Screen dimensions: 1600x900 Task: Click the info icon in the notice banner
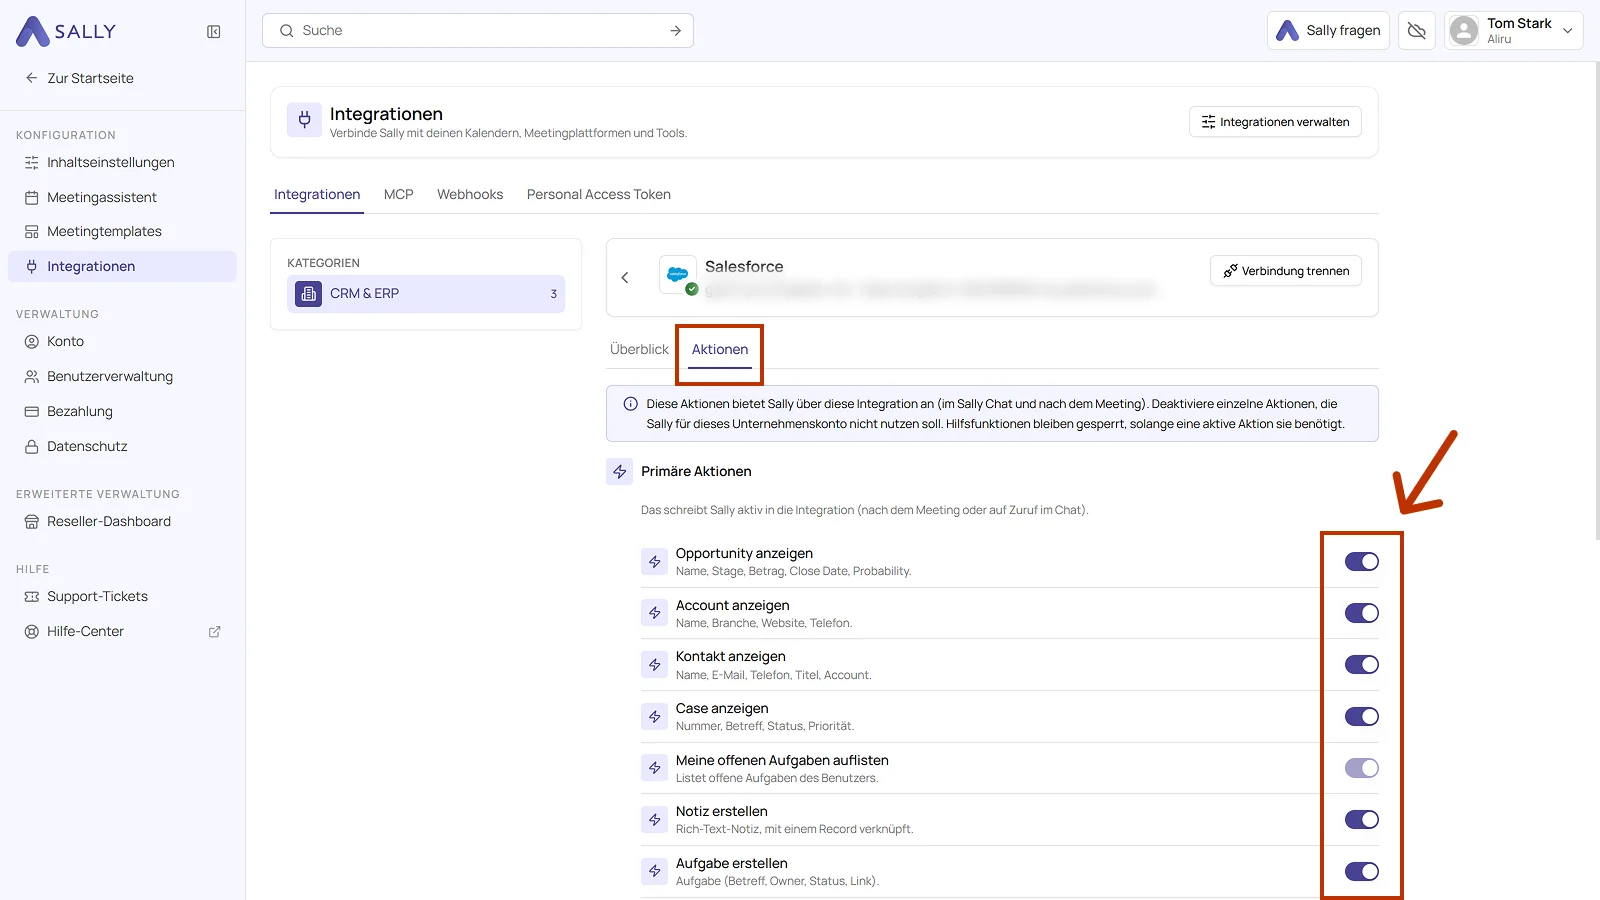(x=631, y=404)
